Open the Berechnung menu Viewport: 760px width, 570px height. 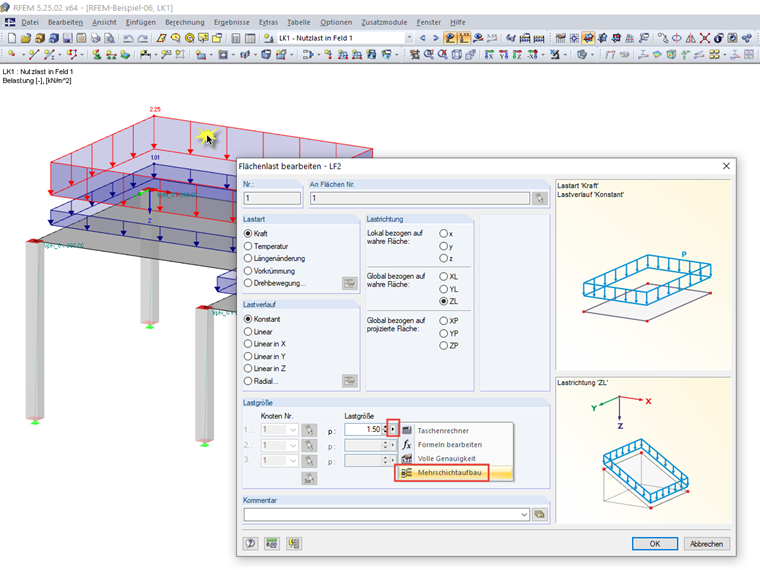pyautogui.click(x=185, y=22)
